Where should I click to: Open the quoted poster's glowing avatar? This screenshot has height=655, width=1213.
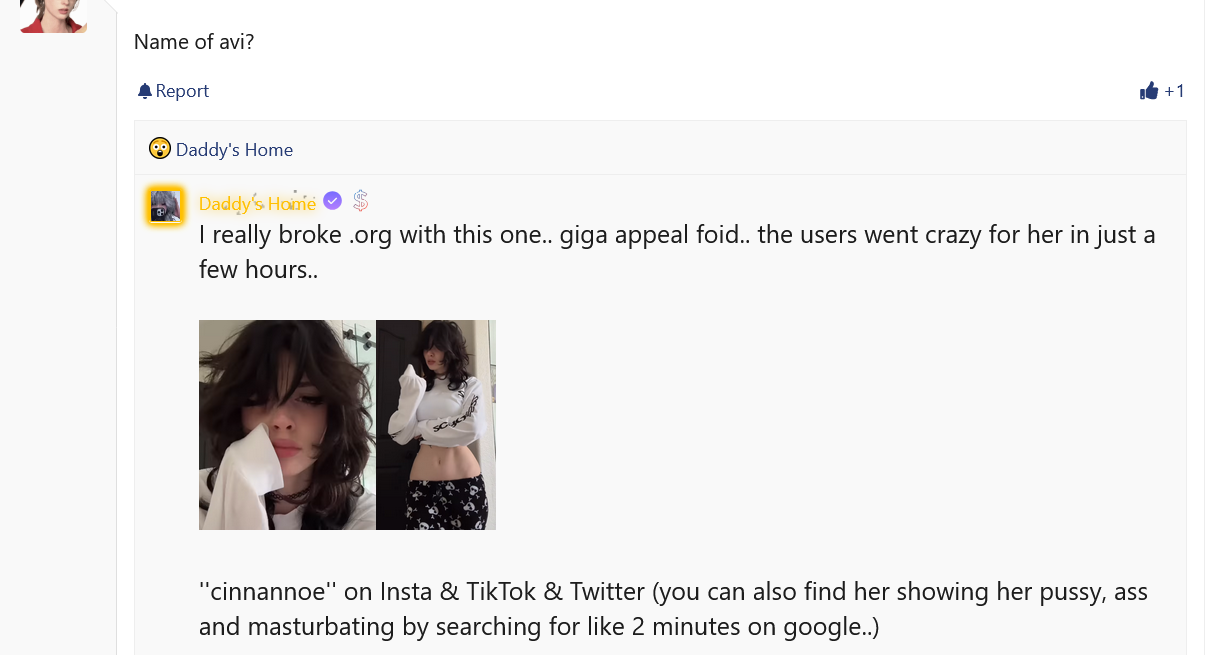[165, 206]
